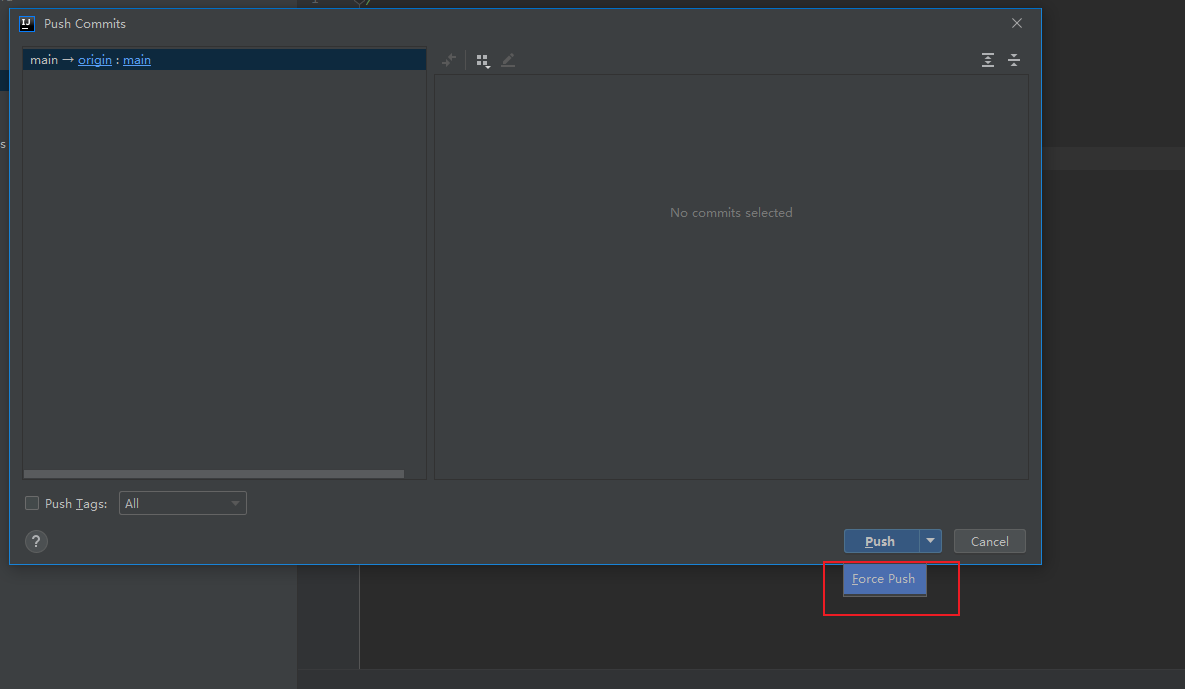The height and width of the screenshot is (689, 1185).
Task: Click the horizontal scrollbar in branch list
Action: [214, 474]
